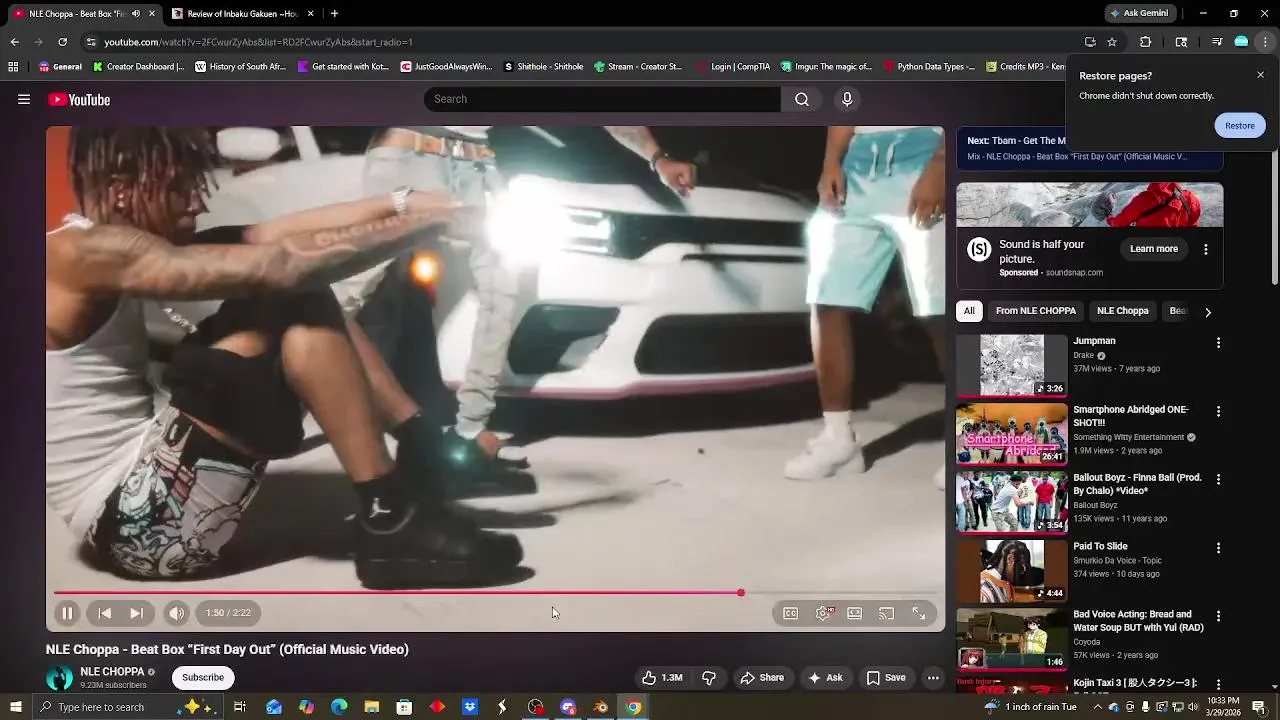Open NLE CHOPPA channel avatar
Screen dimensions: 1280x720
tap(59, 678)
